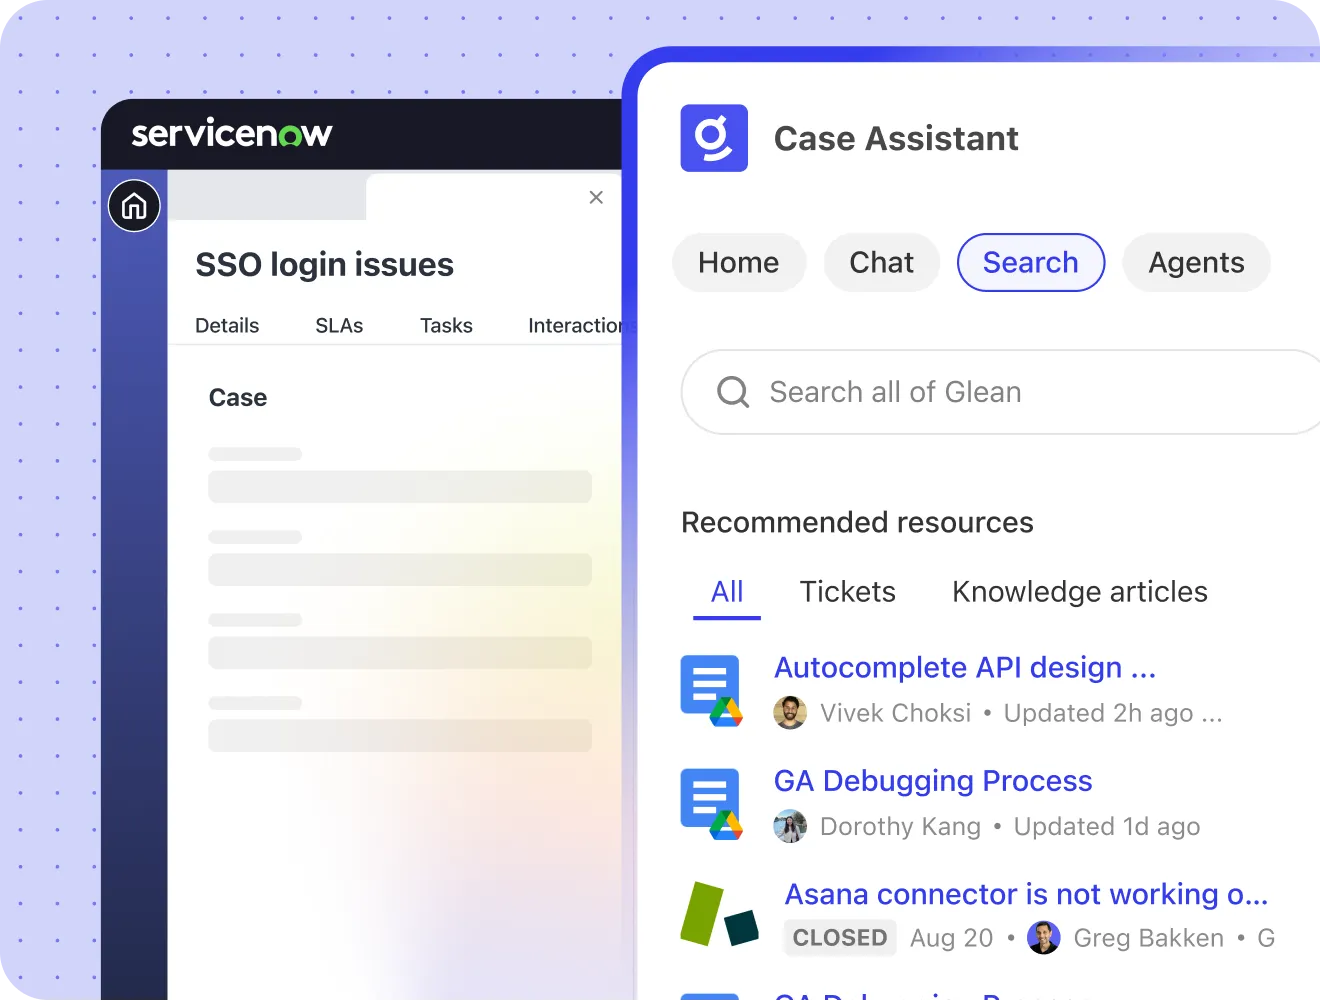The width and height of the screenshot is (1320, 1001).
Task: Click the Case section heading
Action: point(238,398)
